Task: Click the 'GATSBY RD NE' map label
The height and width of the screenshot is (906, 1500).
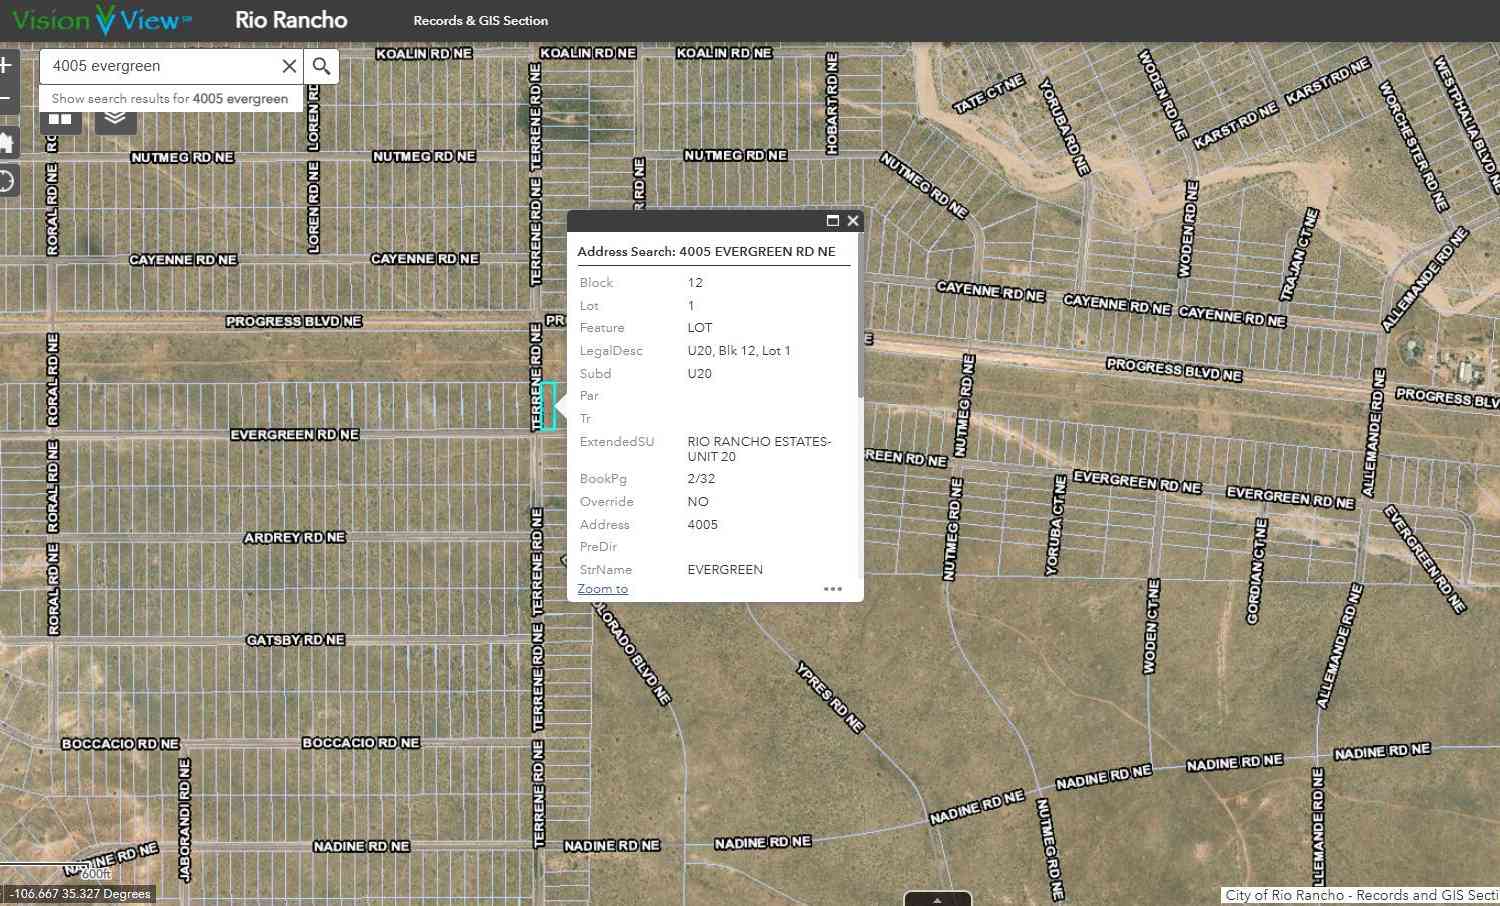Action: [295, 640]
